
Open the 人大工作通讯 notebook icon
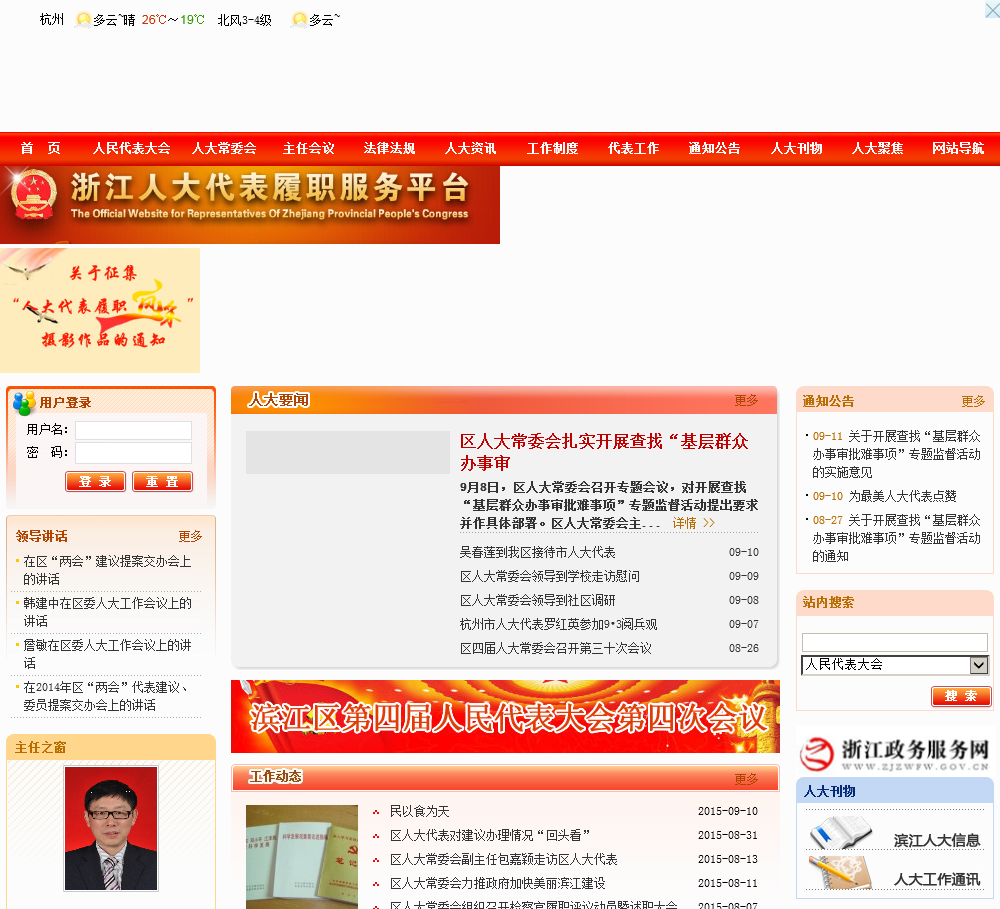(841, 872)
